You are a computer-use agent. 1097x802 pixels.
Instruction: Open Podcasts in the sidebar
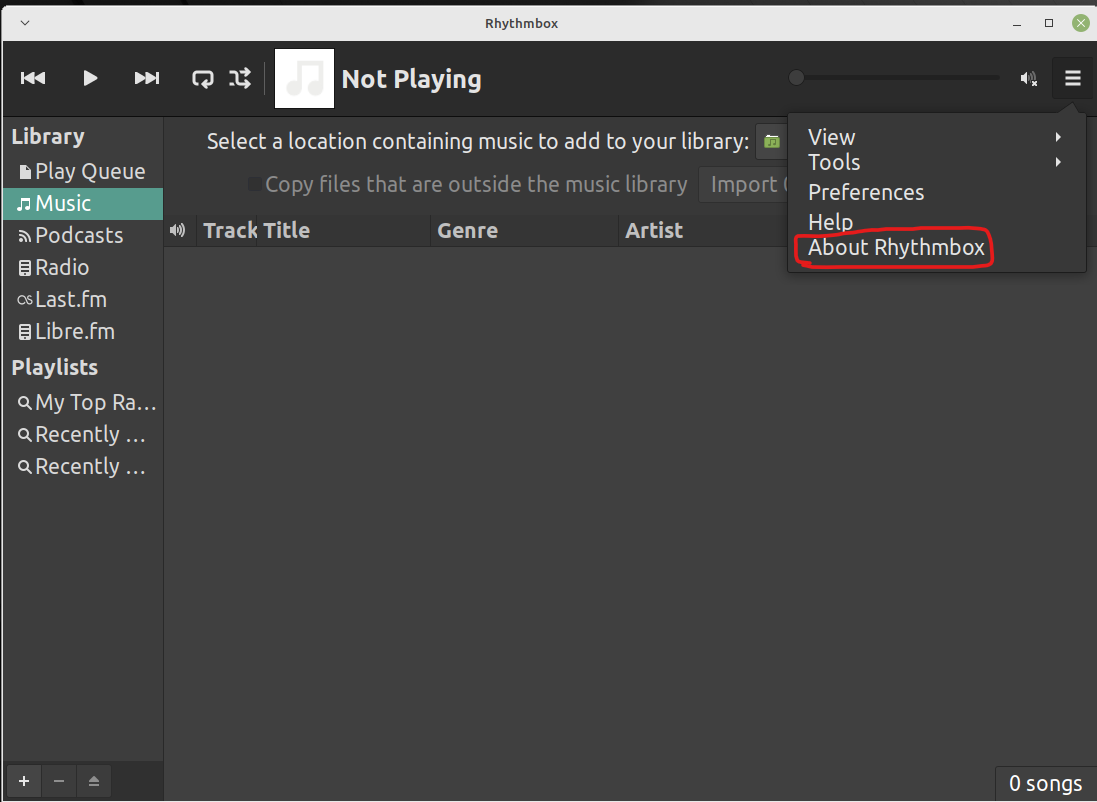click(83, 236)
